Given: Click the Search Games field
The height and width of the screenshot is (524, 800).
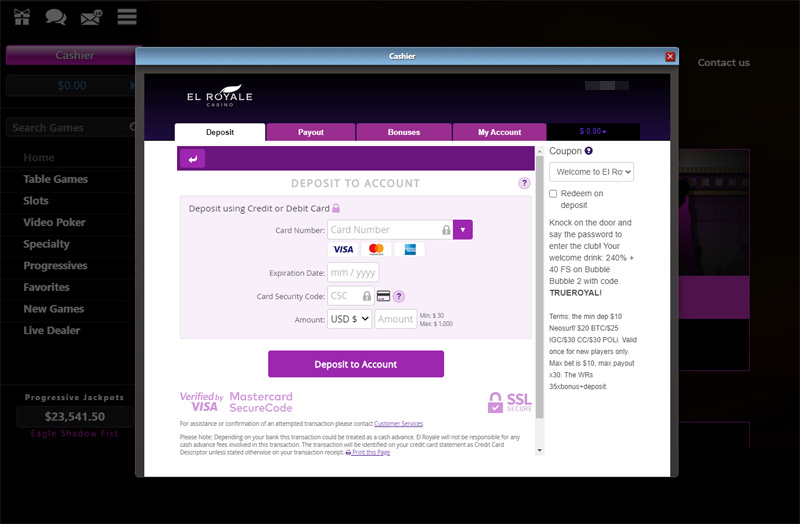Looking at the screenshot, I should point(71,127).
